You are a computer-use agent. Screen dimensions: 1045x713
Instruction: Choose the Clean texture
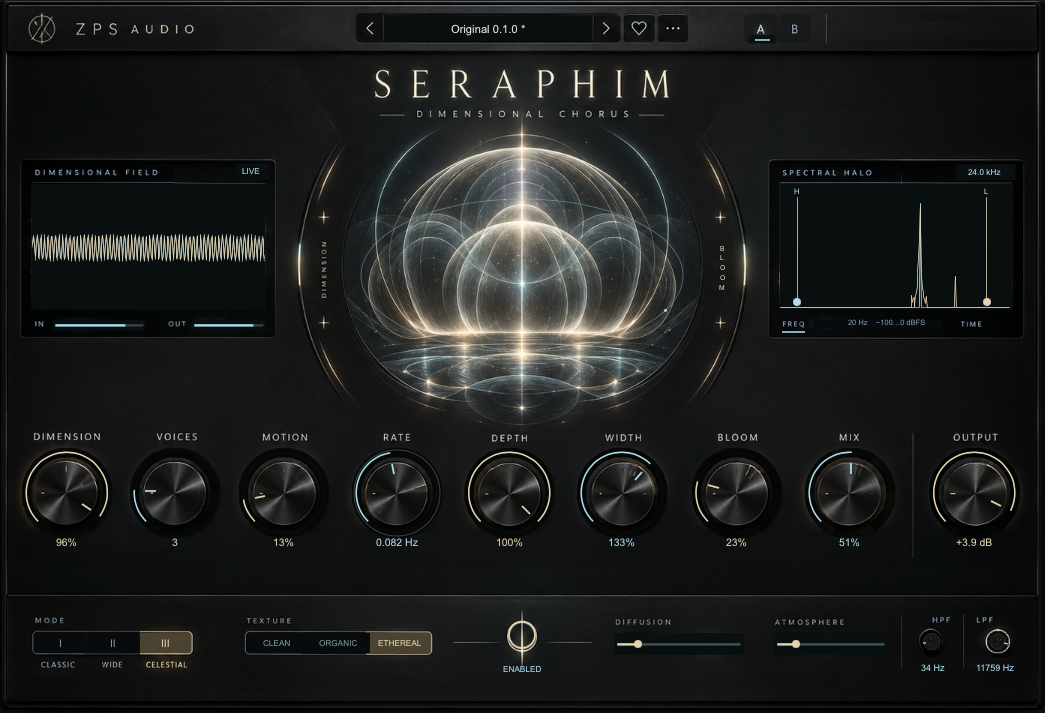click(x=277, y=643)
